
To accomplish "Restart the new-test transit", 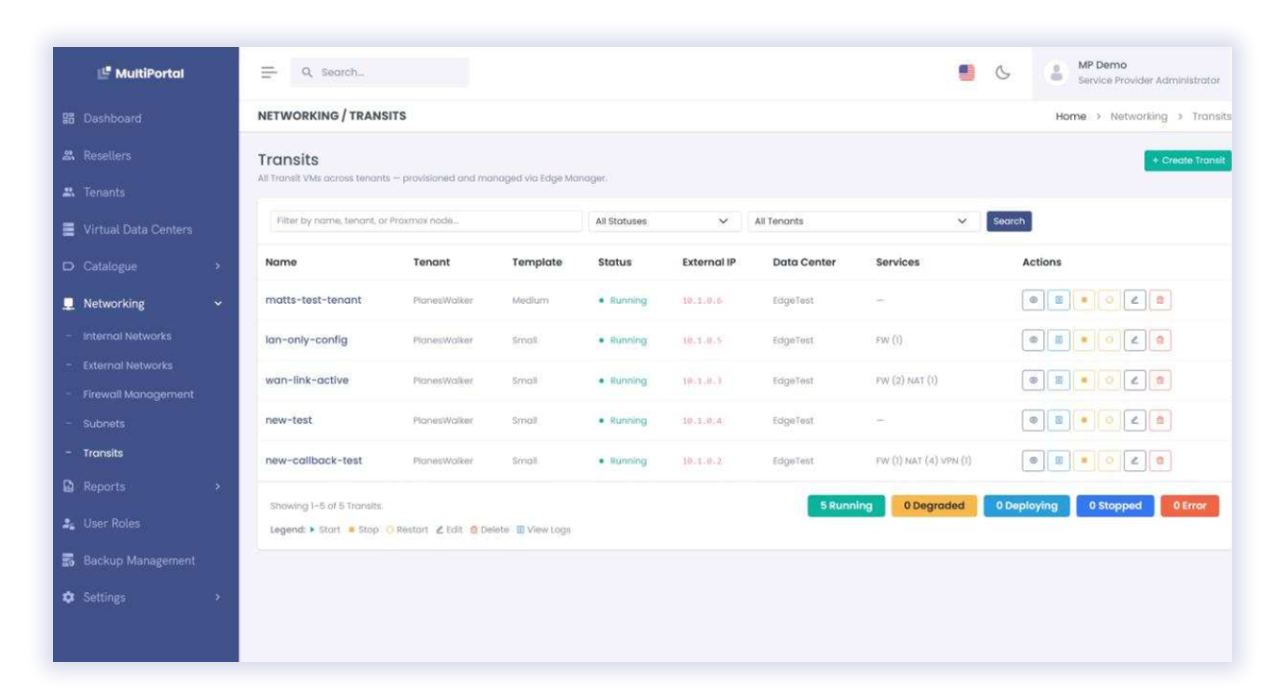I will tap(1109, 421).
